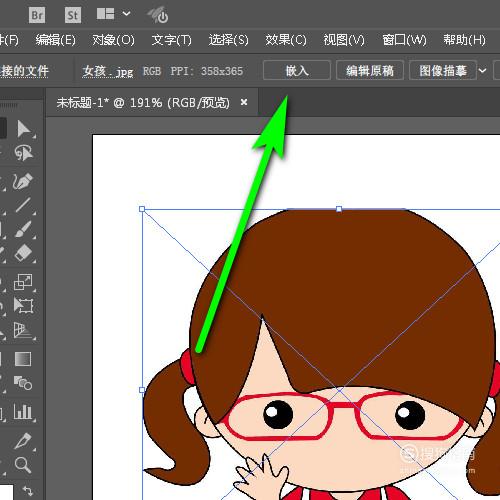500x500 pixels.
Task: Open Adobe Stock via St icon
Action: pyautogui.click(x=73, y=15)
